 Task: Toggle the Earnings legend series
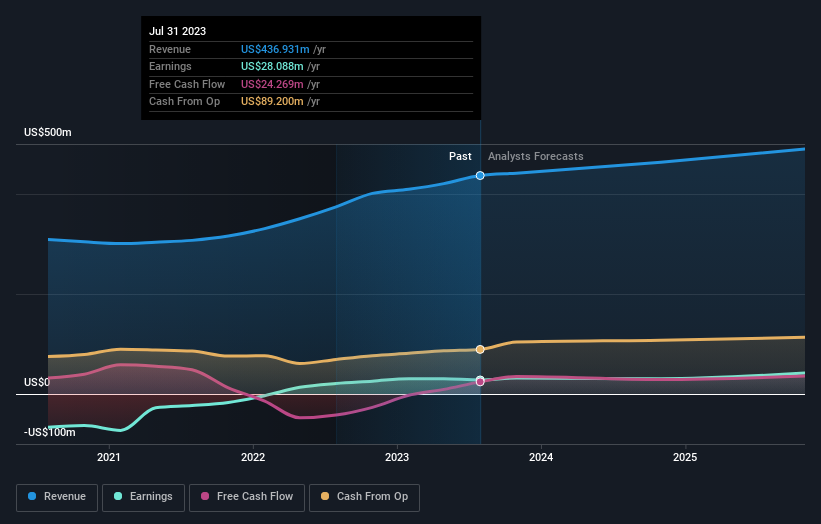click(x=143, y=497)
